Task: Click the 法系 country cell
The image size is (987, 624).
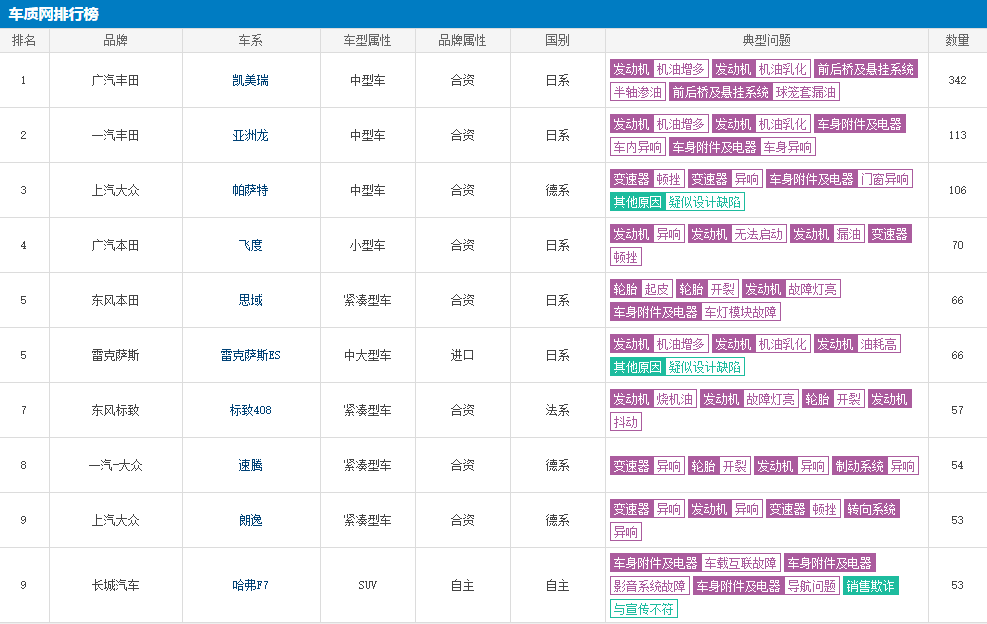Action: (x=557, y=410)
